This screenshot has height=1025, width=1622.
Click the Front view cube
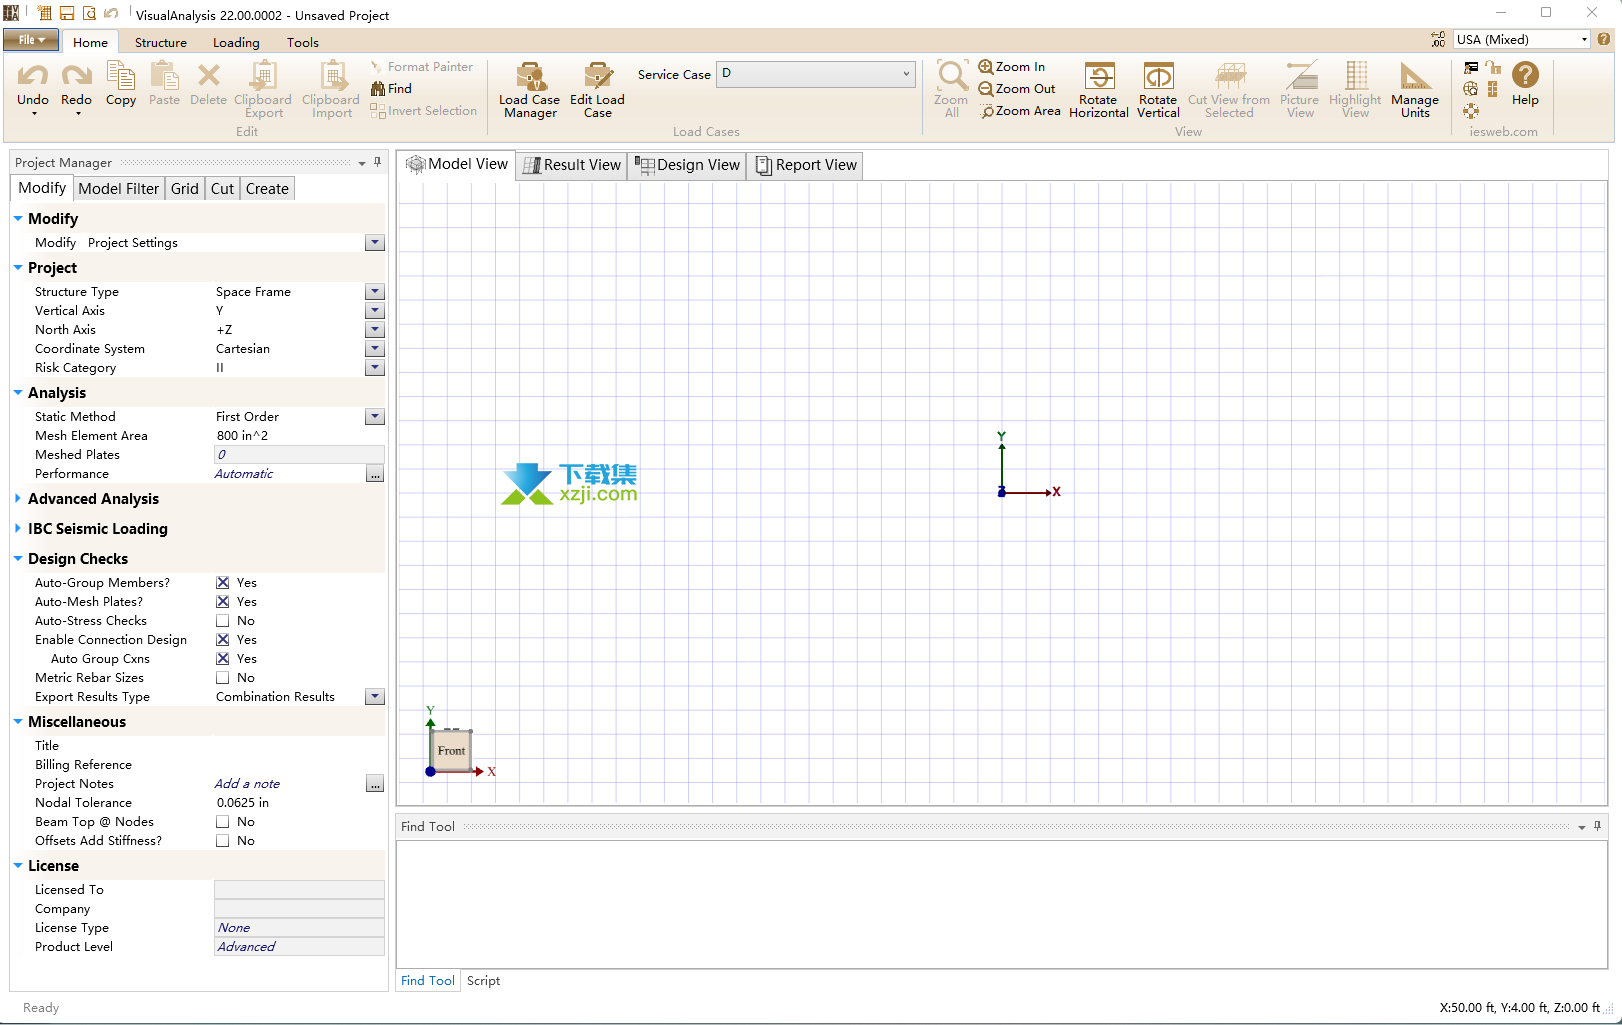point(451,750)
